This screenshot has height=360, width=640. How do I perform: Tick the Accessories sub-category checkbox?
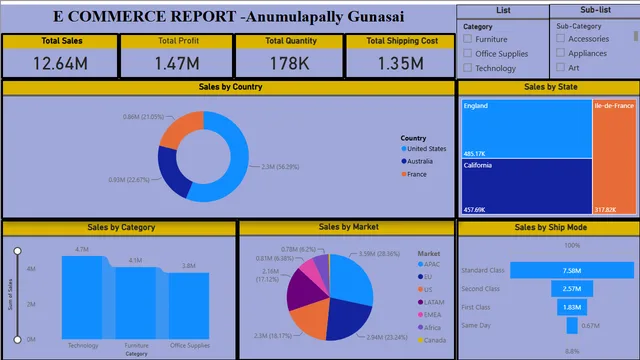pos(561,38)
